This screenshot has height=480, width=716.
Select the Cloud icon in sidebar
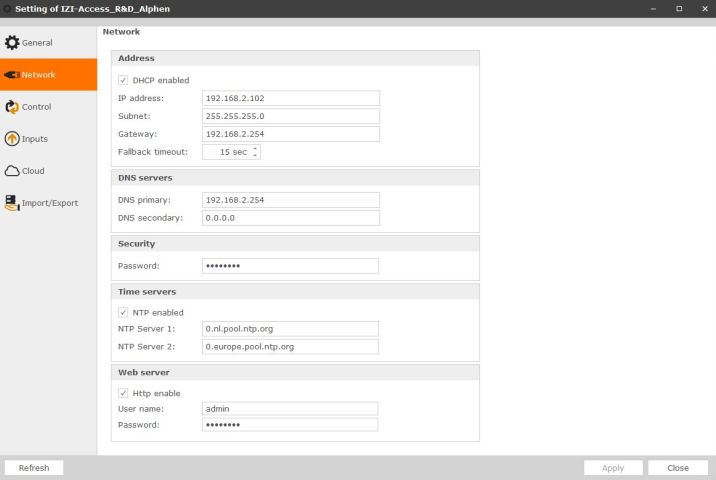[12, 171]
